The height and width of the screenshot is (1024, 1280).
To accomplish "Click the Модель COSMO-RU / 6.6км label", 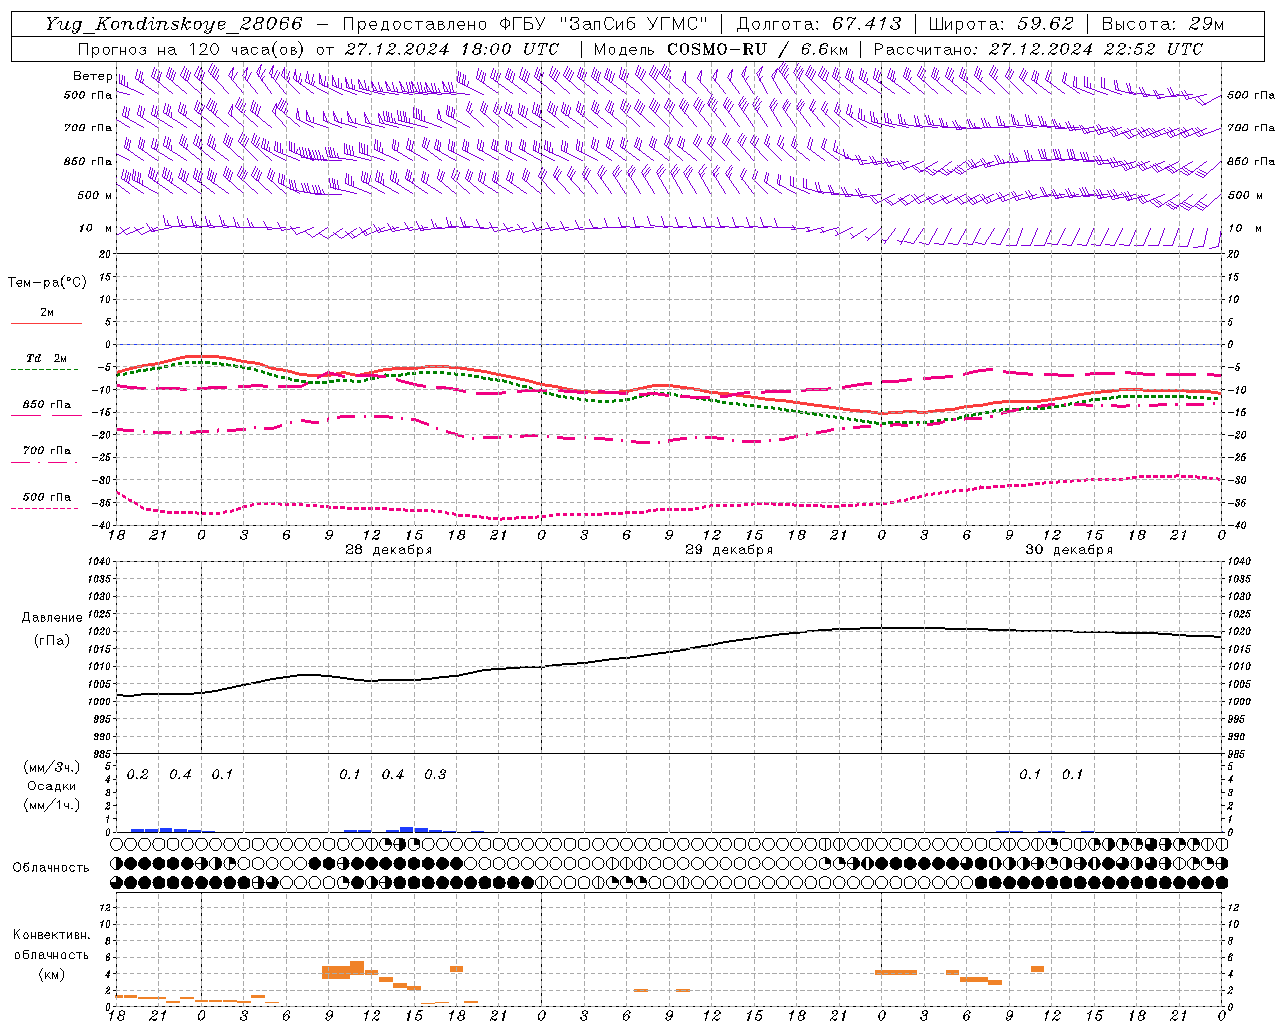I will 721,49.
